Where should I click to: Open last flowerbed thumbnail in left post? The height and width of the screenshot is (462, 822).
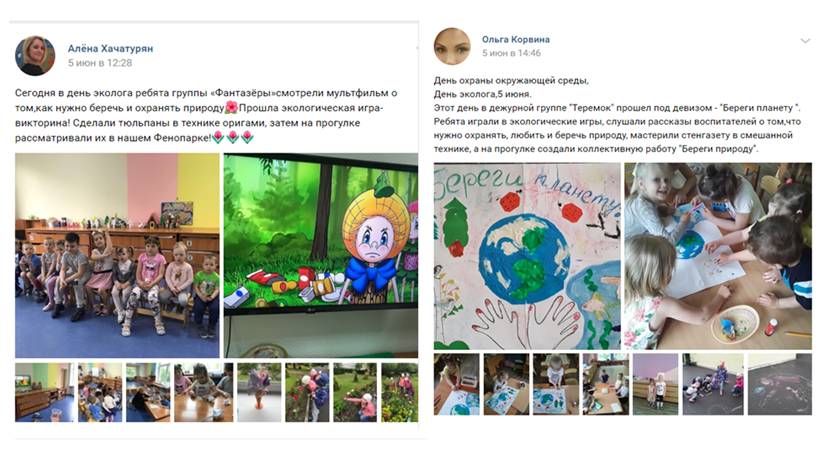pyautogui.click(x=399, y=392)
